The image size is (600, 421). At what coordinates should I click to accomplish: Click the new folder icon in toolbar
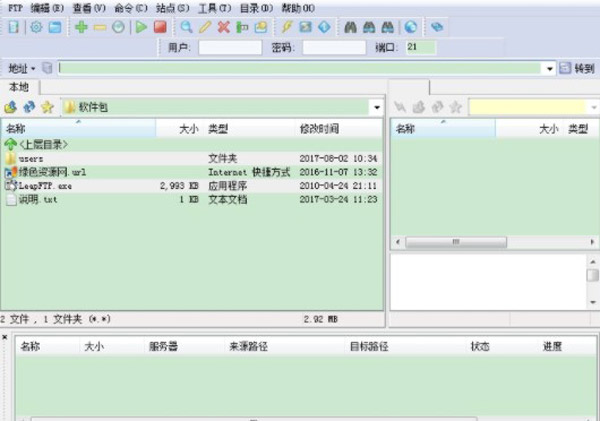[261, 27]
